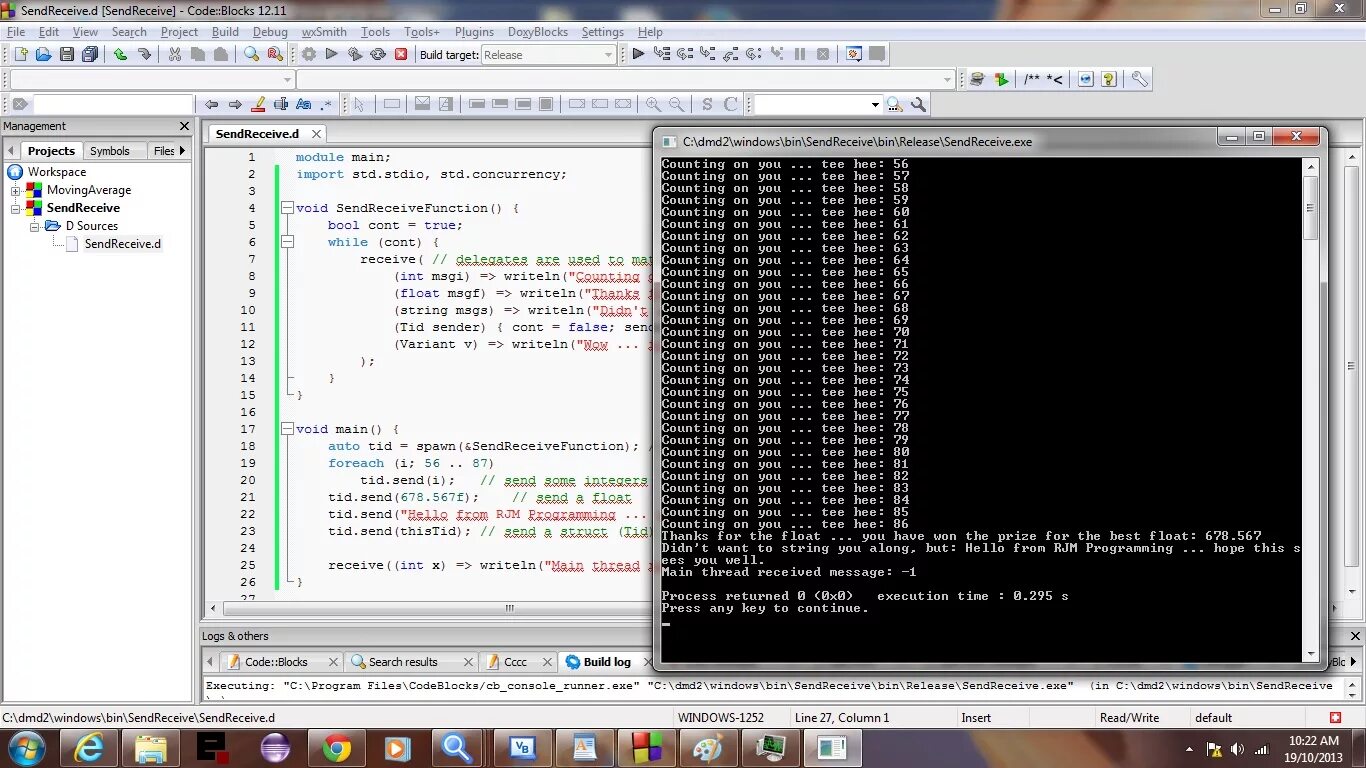Fold the SendReceiveFunction block at line 4
1366x768 pixels.
click(x=287, y=208)
